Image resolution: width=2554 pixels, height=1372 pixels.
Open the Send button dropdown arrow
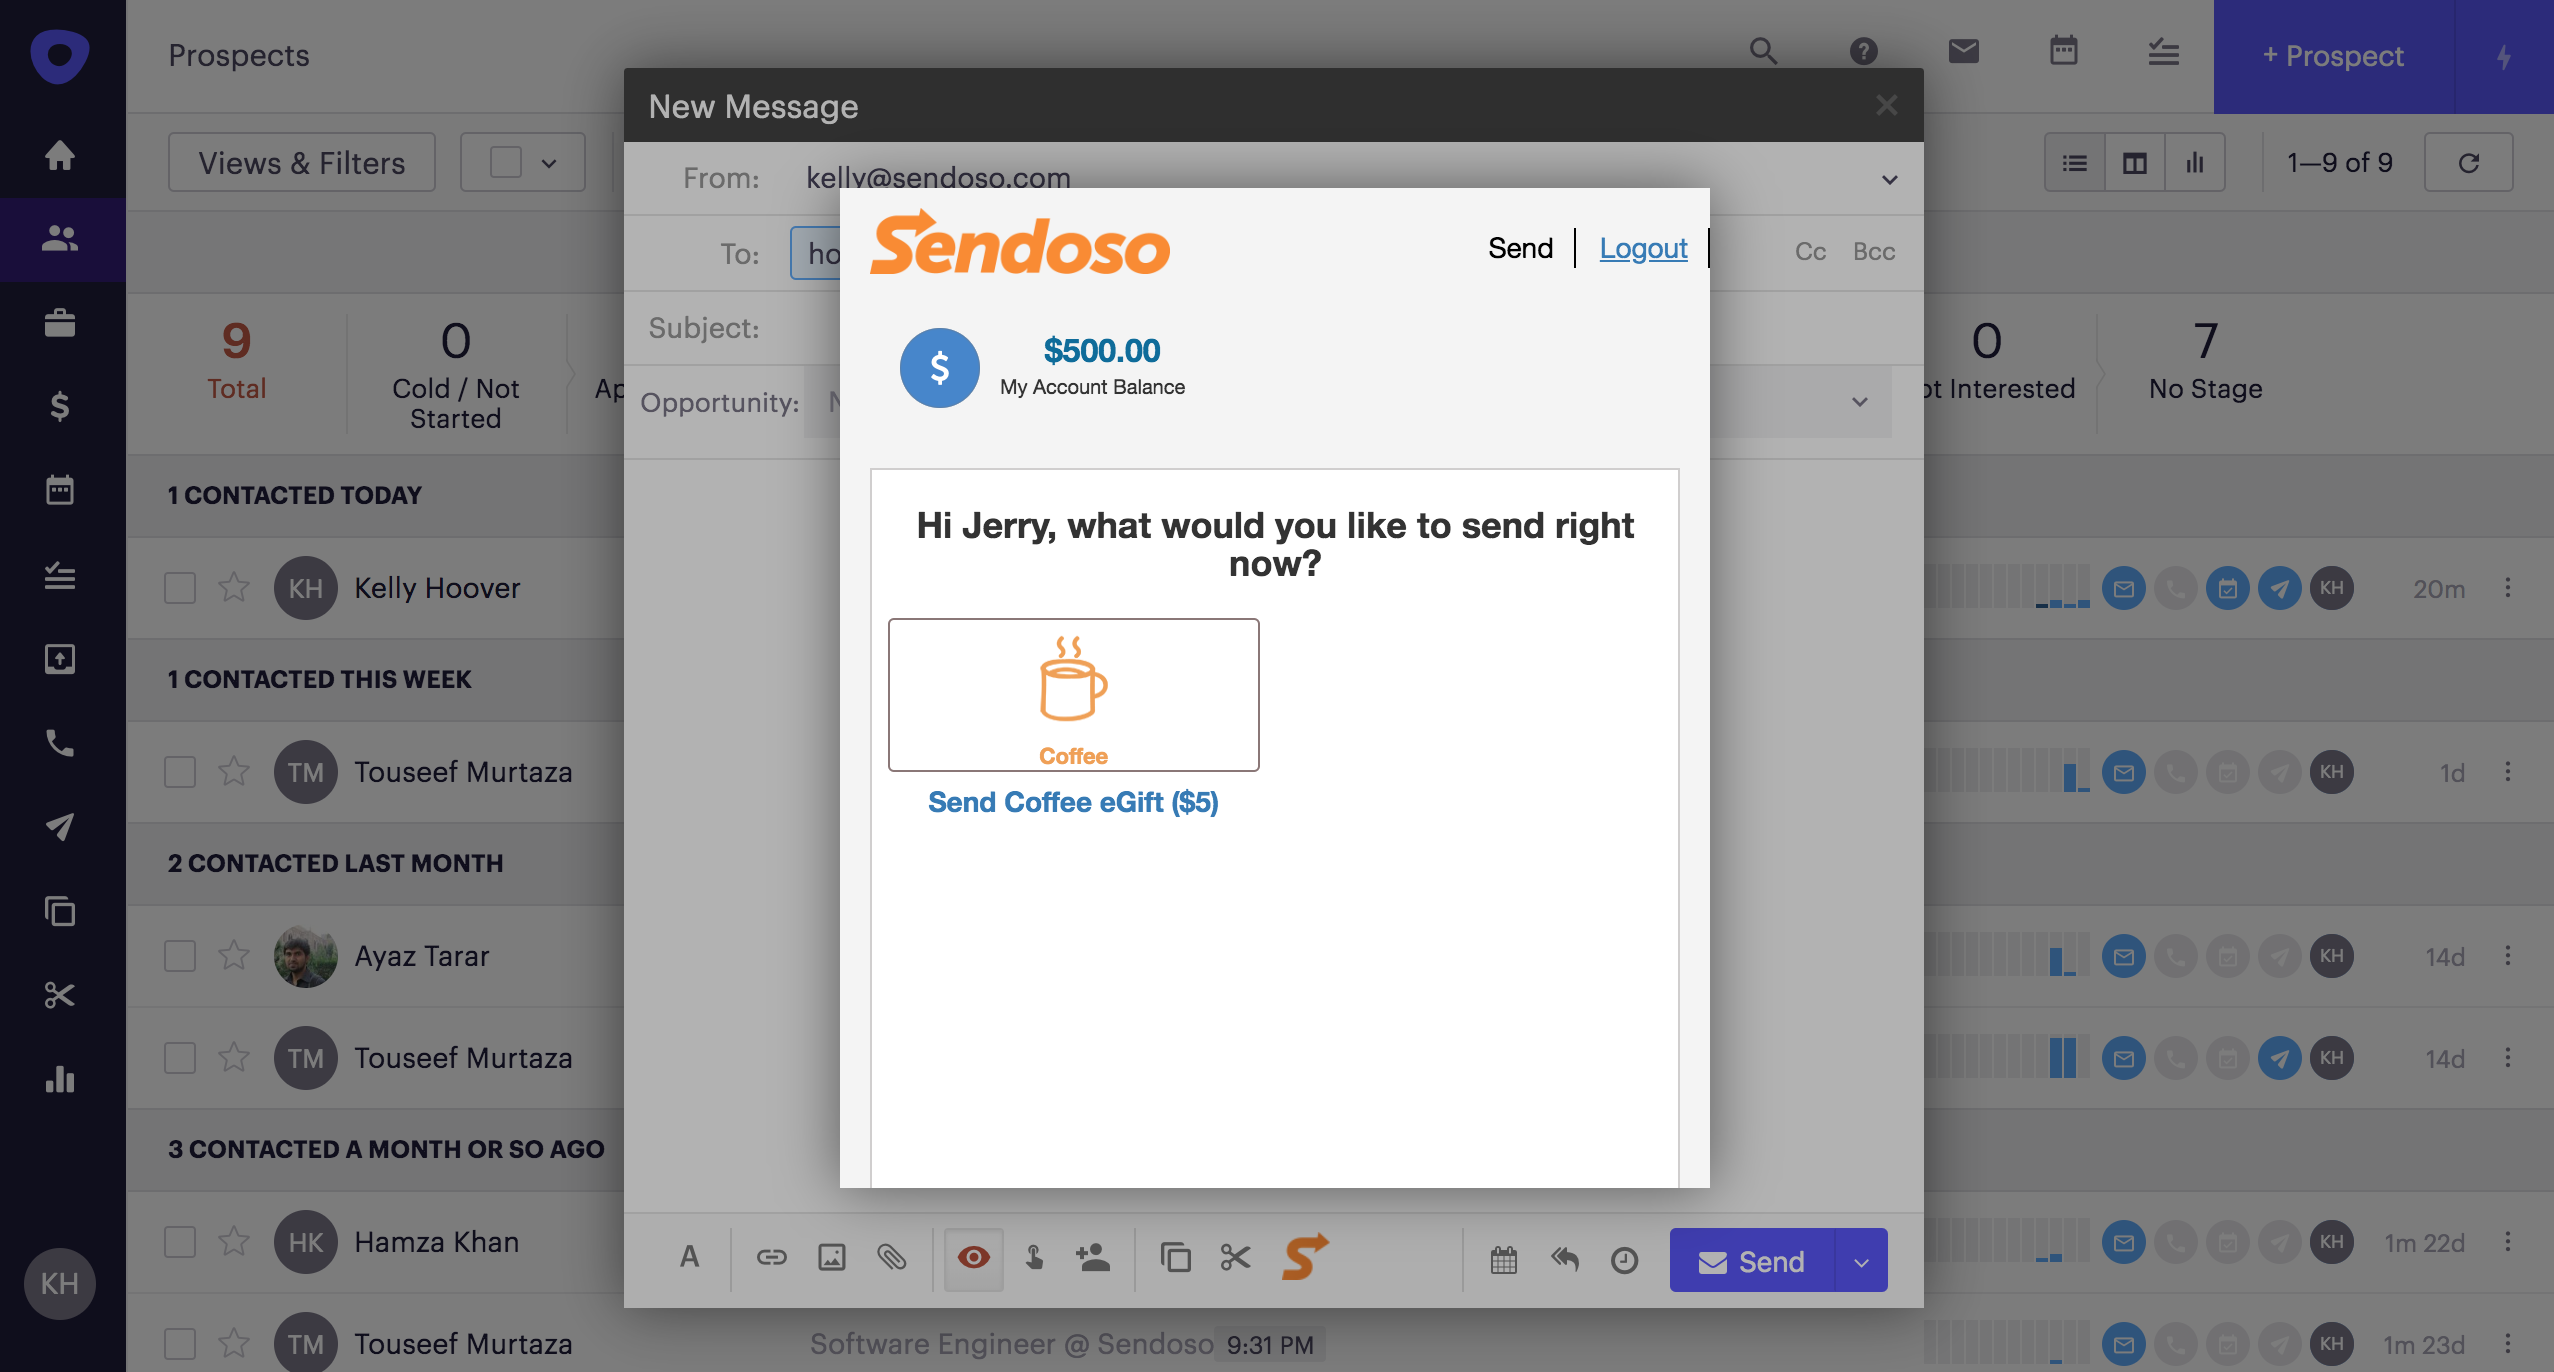pyautogui.click(x=1861, y=1262)
